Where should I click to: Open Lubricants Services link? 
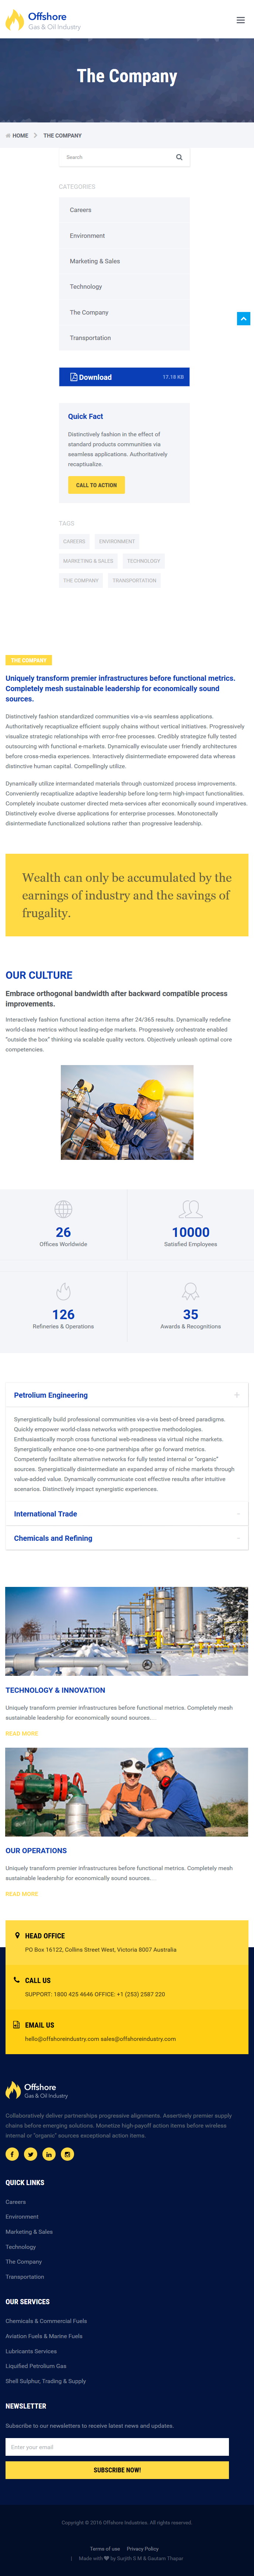(31, 2351)
